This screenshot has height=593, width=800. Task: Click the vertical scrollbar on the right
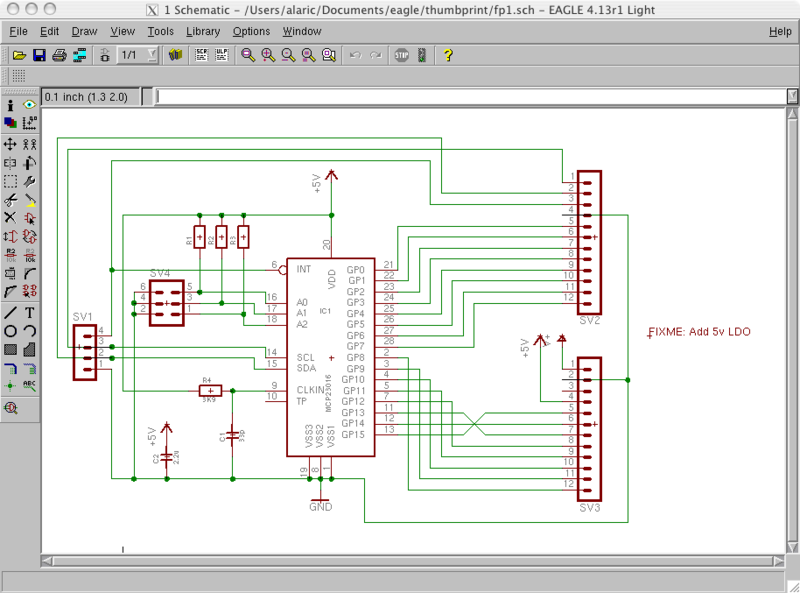[791, 330]
